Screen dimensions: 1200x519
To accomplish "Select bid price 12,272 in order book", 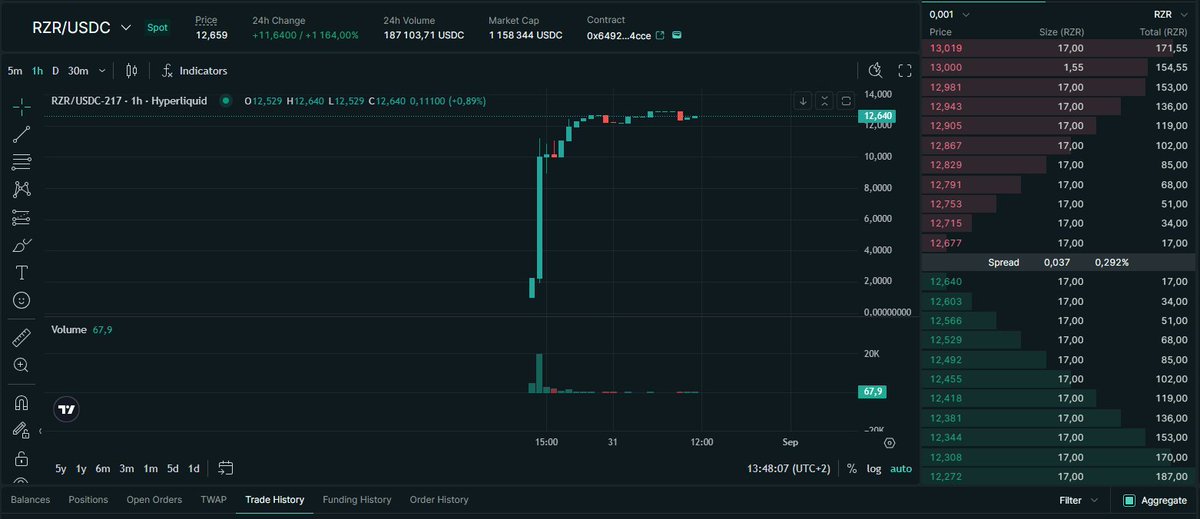I will (x=946, y=476).
